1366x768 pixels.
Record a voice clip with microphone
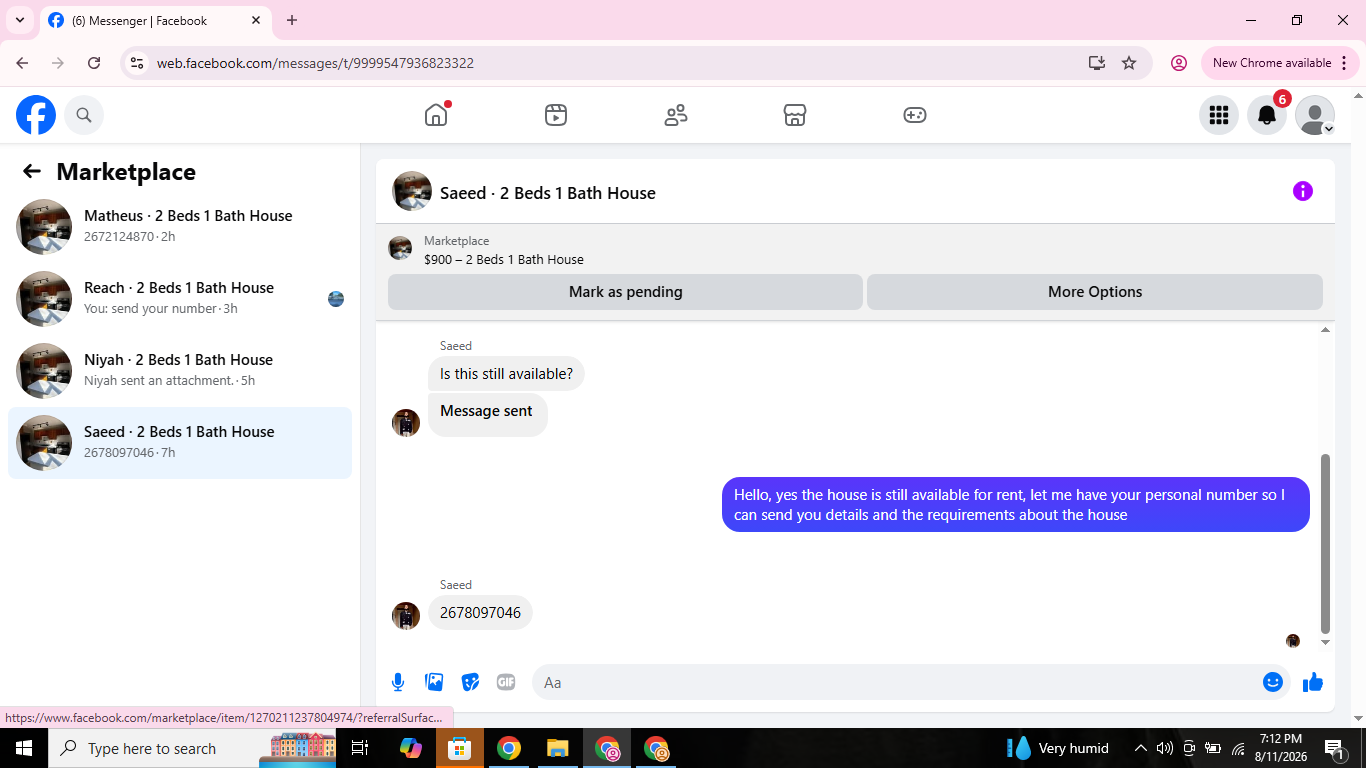398,682
